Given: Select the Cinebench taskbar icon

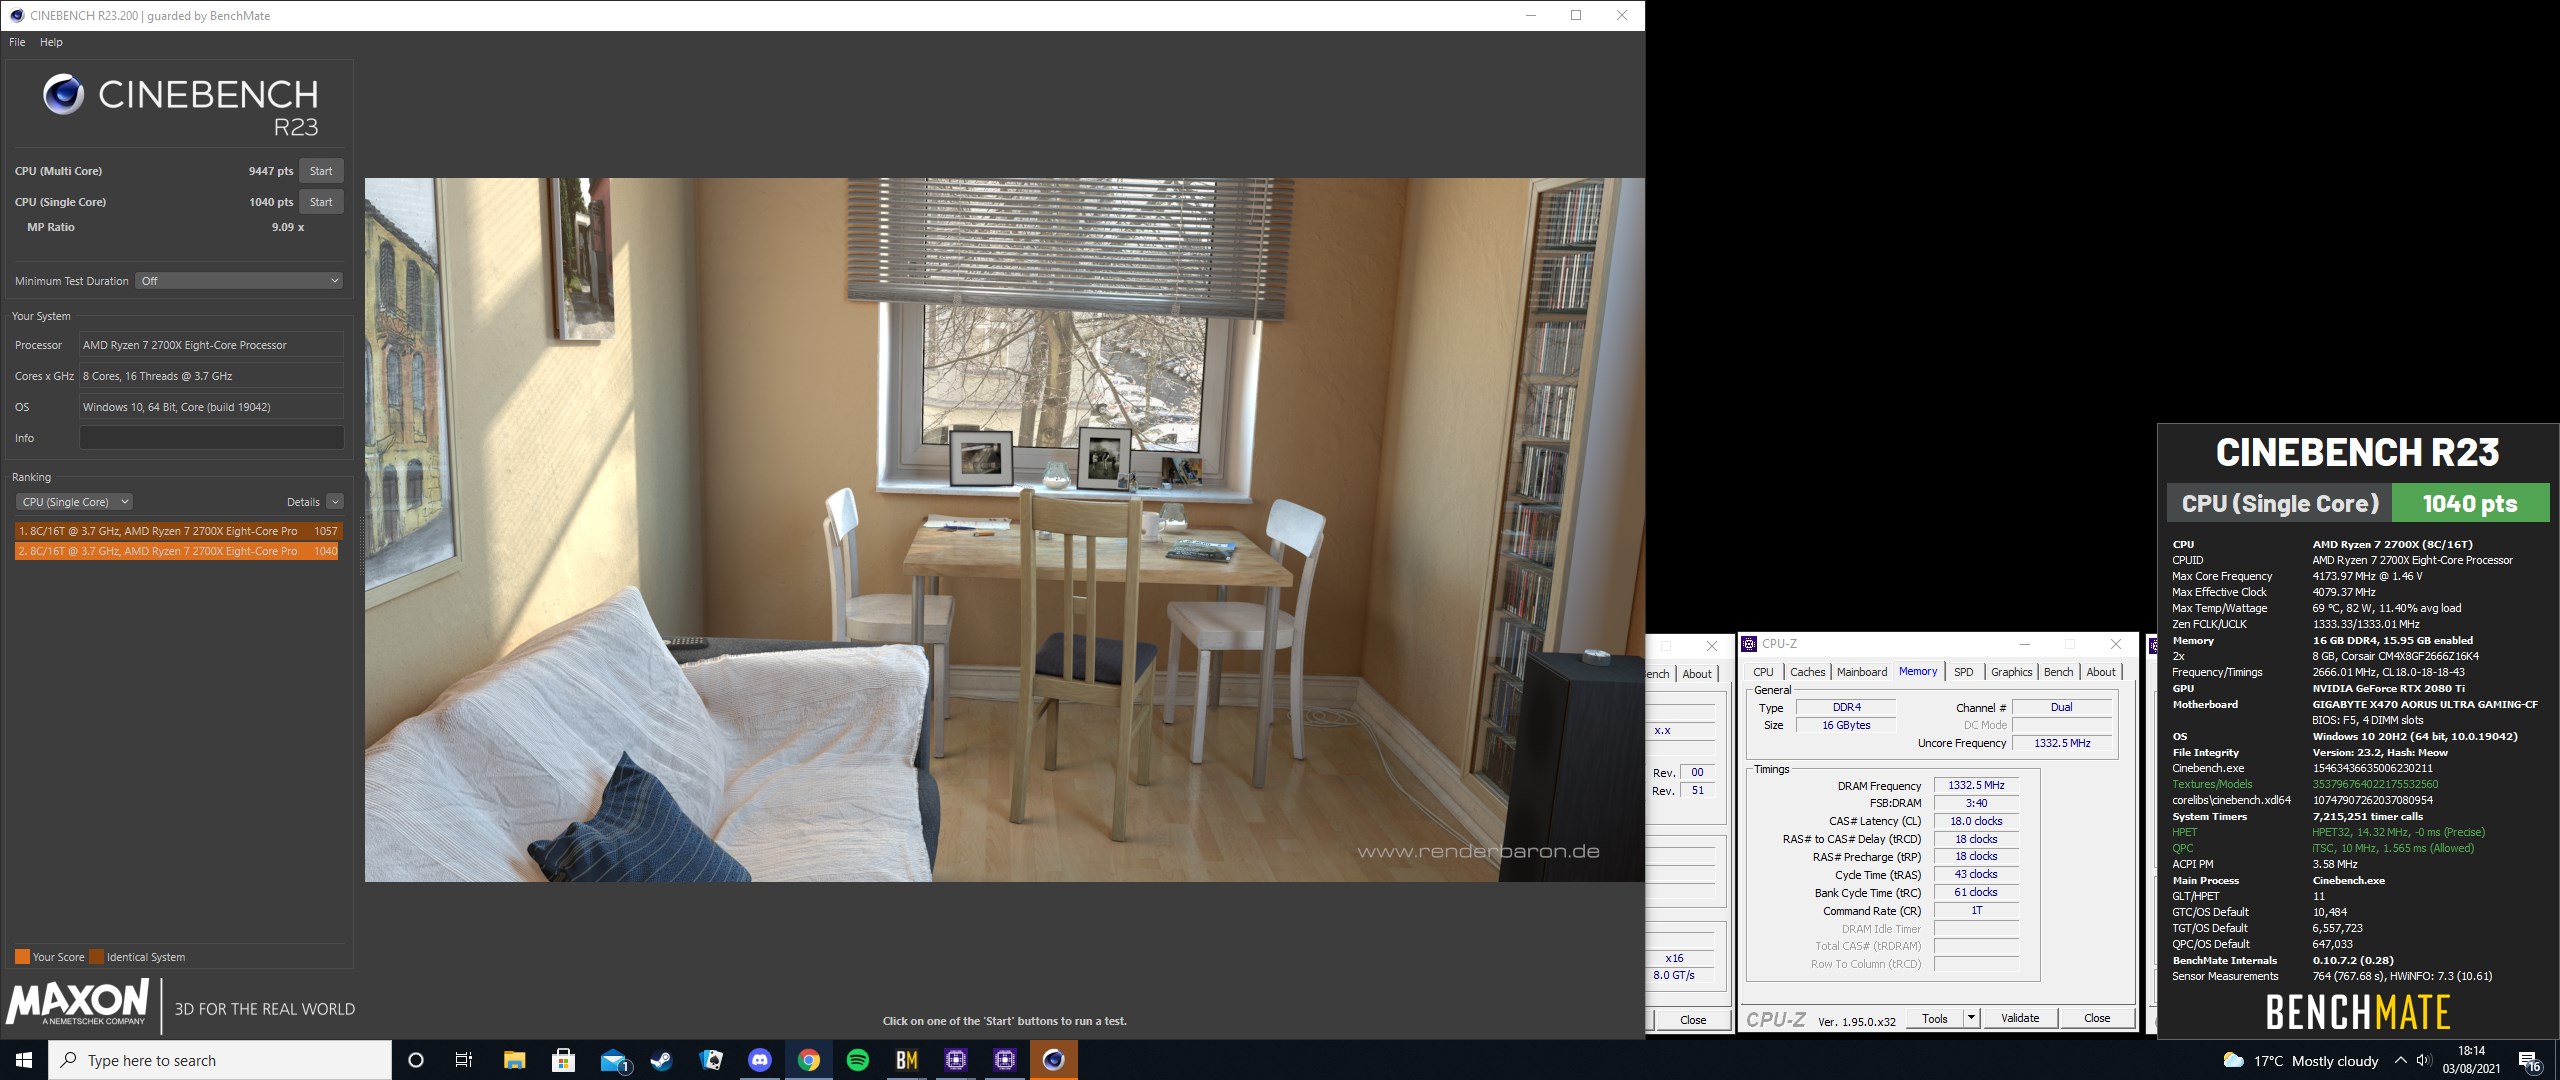Looking at the screenshot, I should click(1054, 1060).
